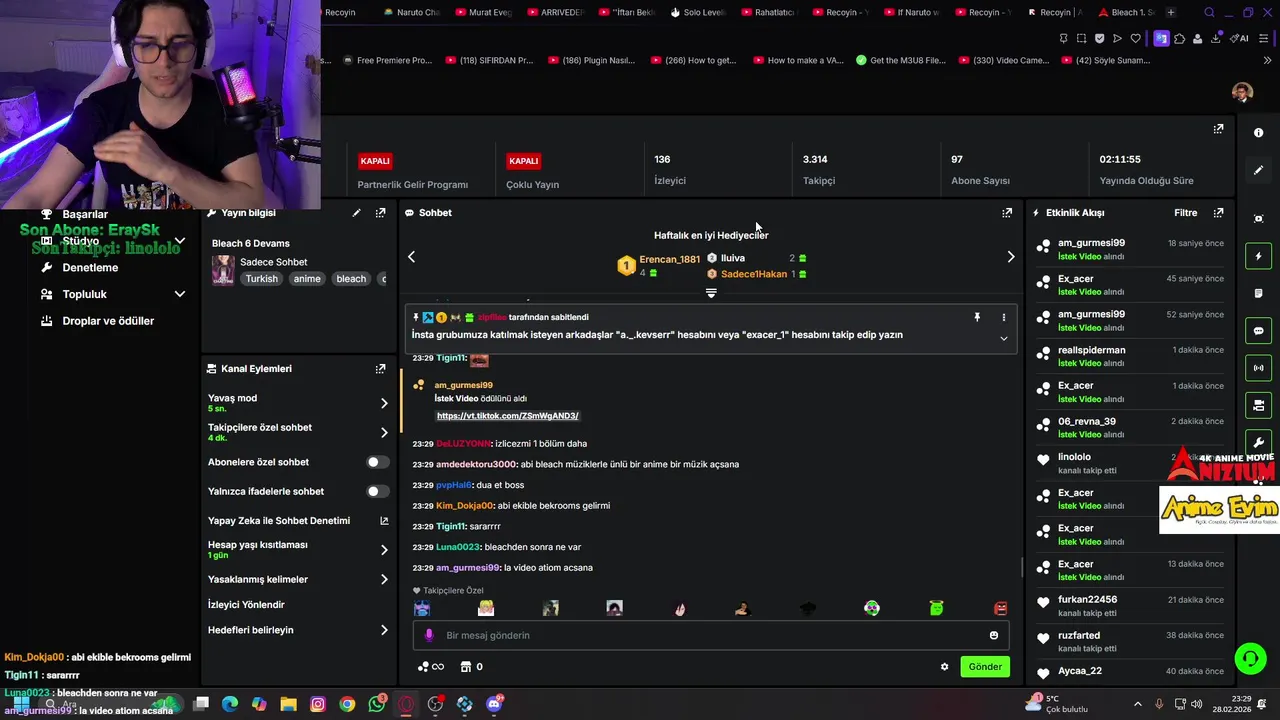Switch to the Bleach browser tab

coord(1124,12)
